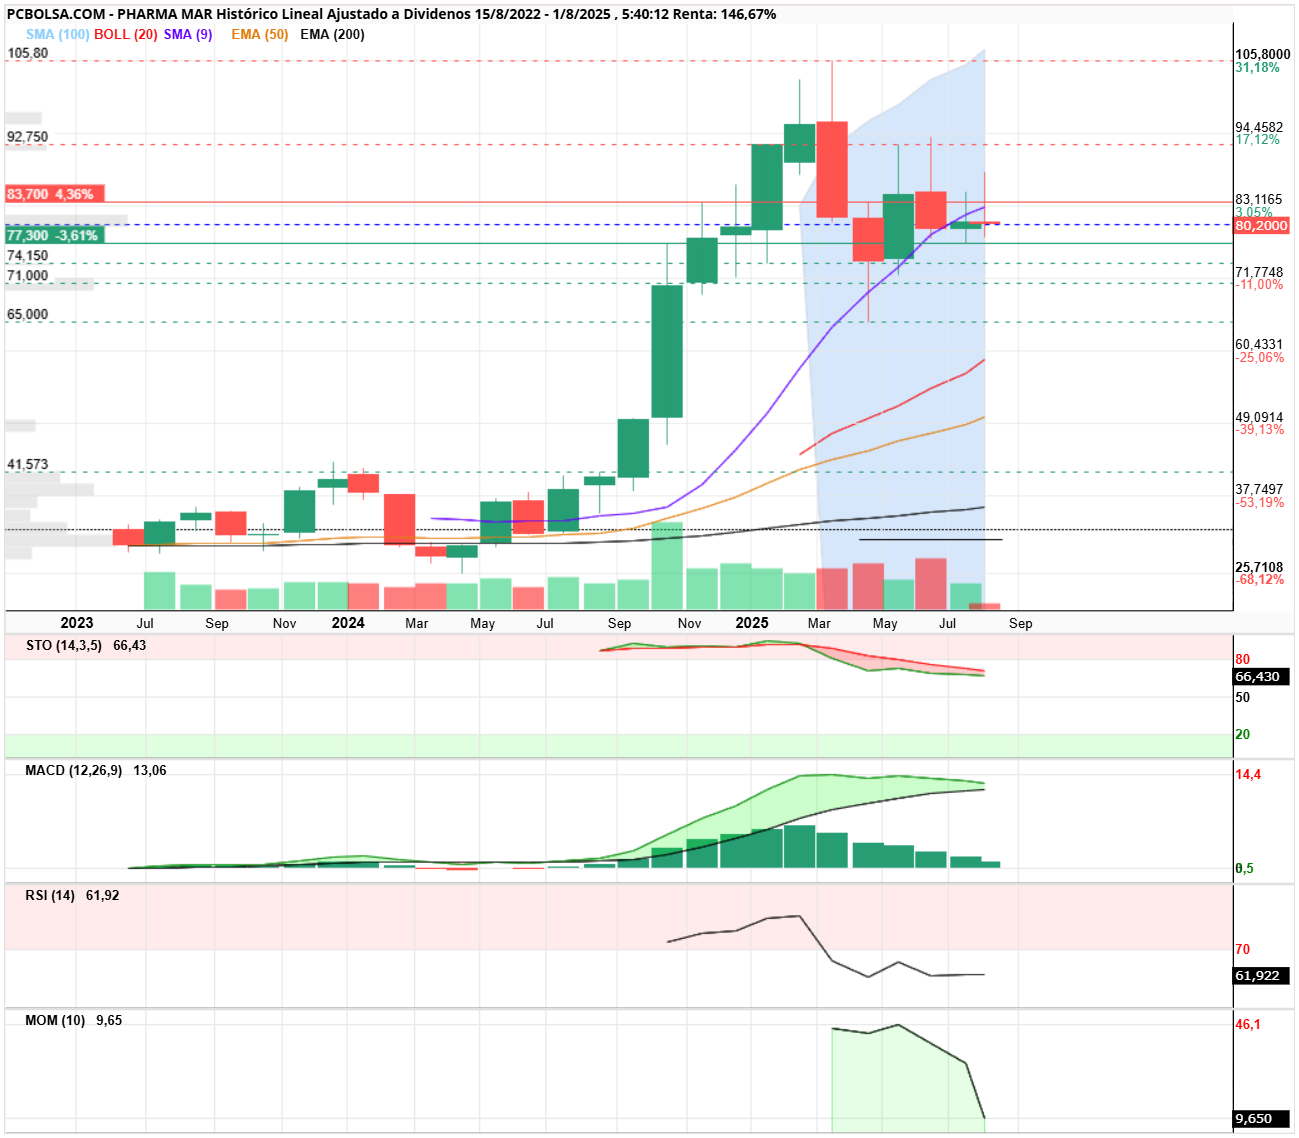Click the -11,00% percentage label
The width and height of the screenshot is (1299, 1138).
tap(1259, 284)
